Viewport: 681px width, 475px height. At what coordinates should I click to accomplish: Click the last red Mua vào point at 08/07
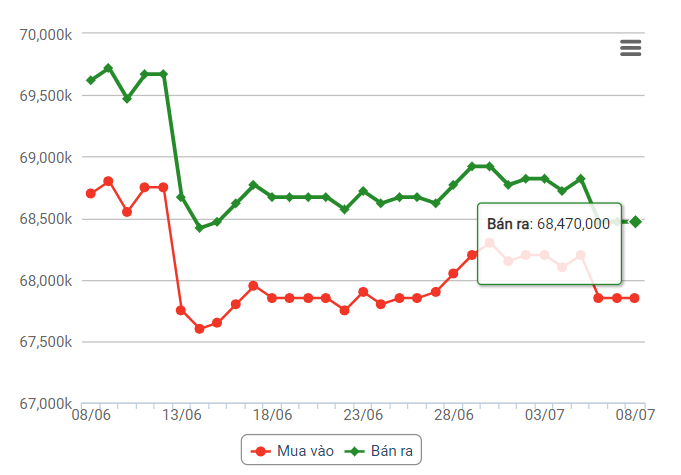[635, 298]
